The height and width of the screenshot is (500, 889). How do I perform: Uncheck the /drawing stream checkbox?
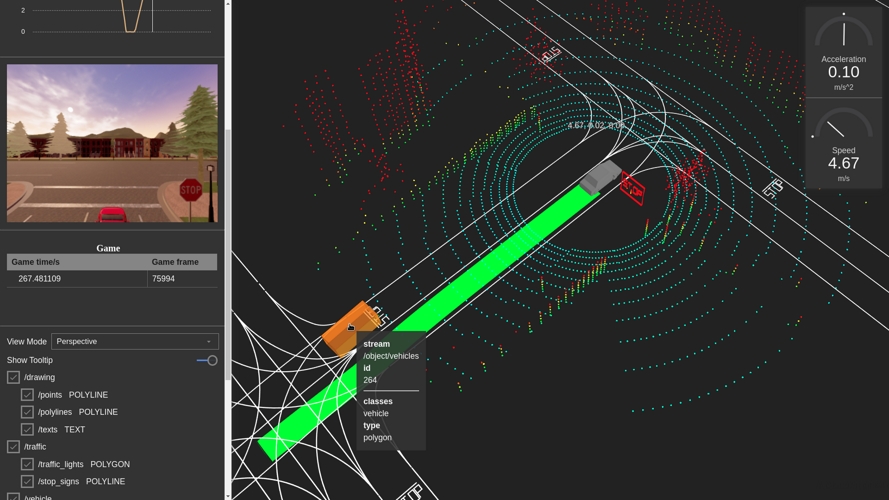click(x=13, y=378)
